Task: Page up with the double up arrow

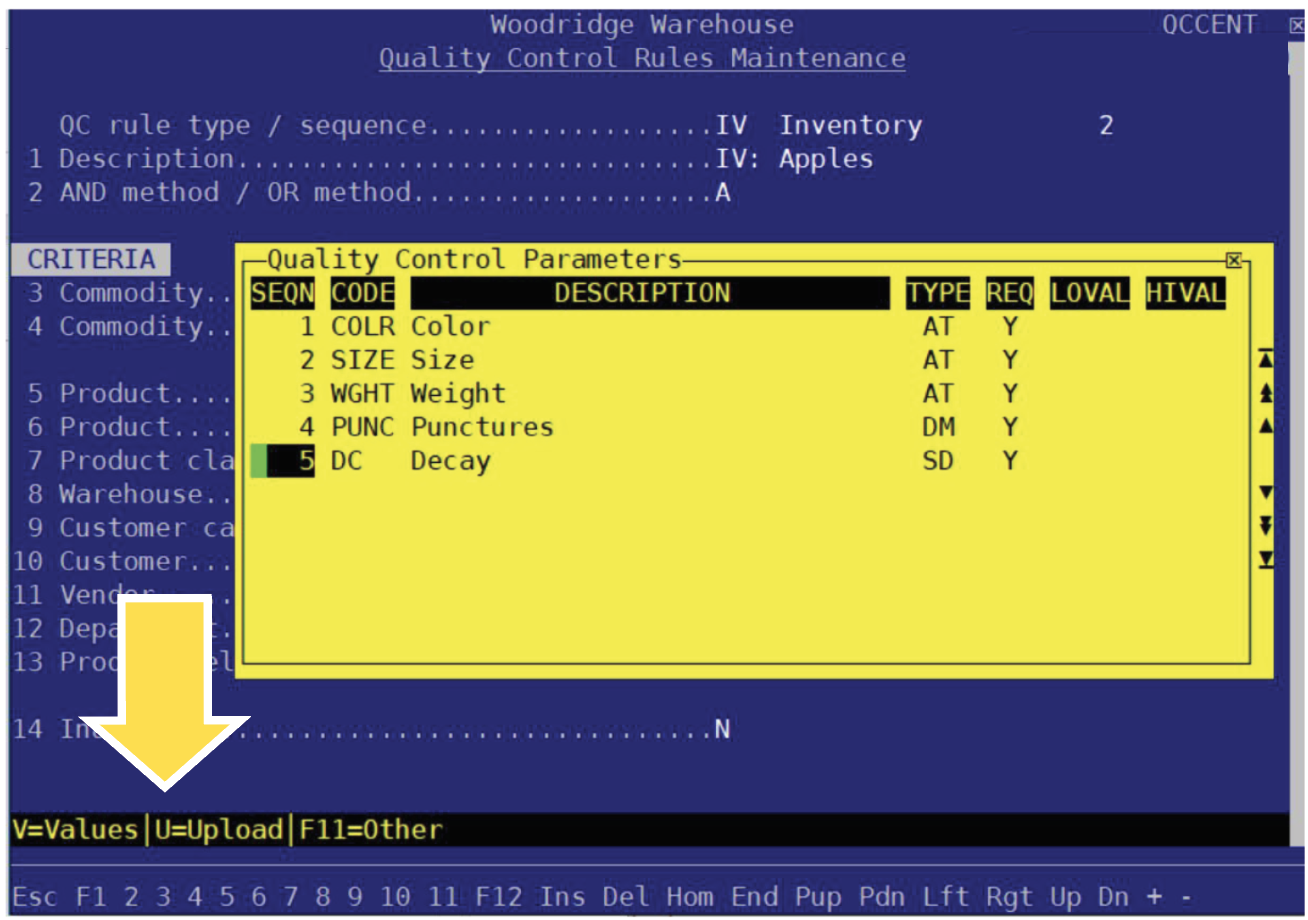Action: coord(1266,393)
